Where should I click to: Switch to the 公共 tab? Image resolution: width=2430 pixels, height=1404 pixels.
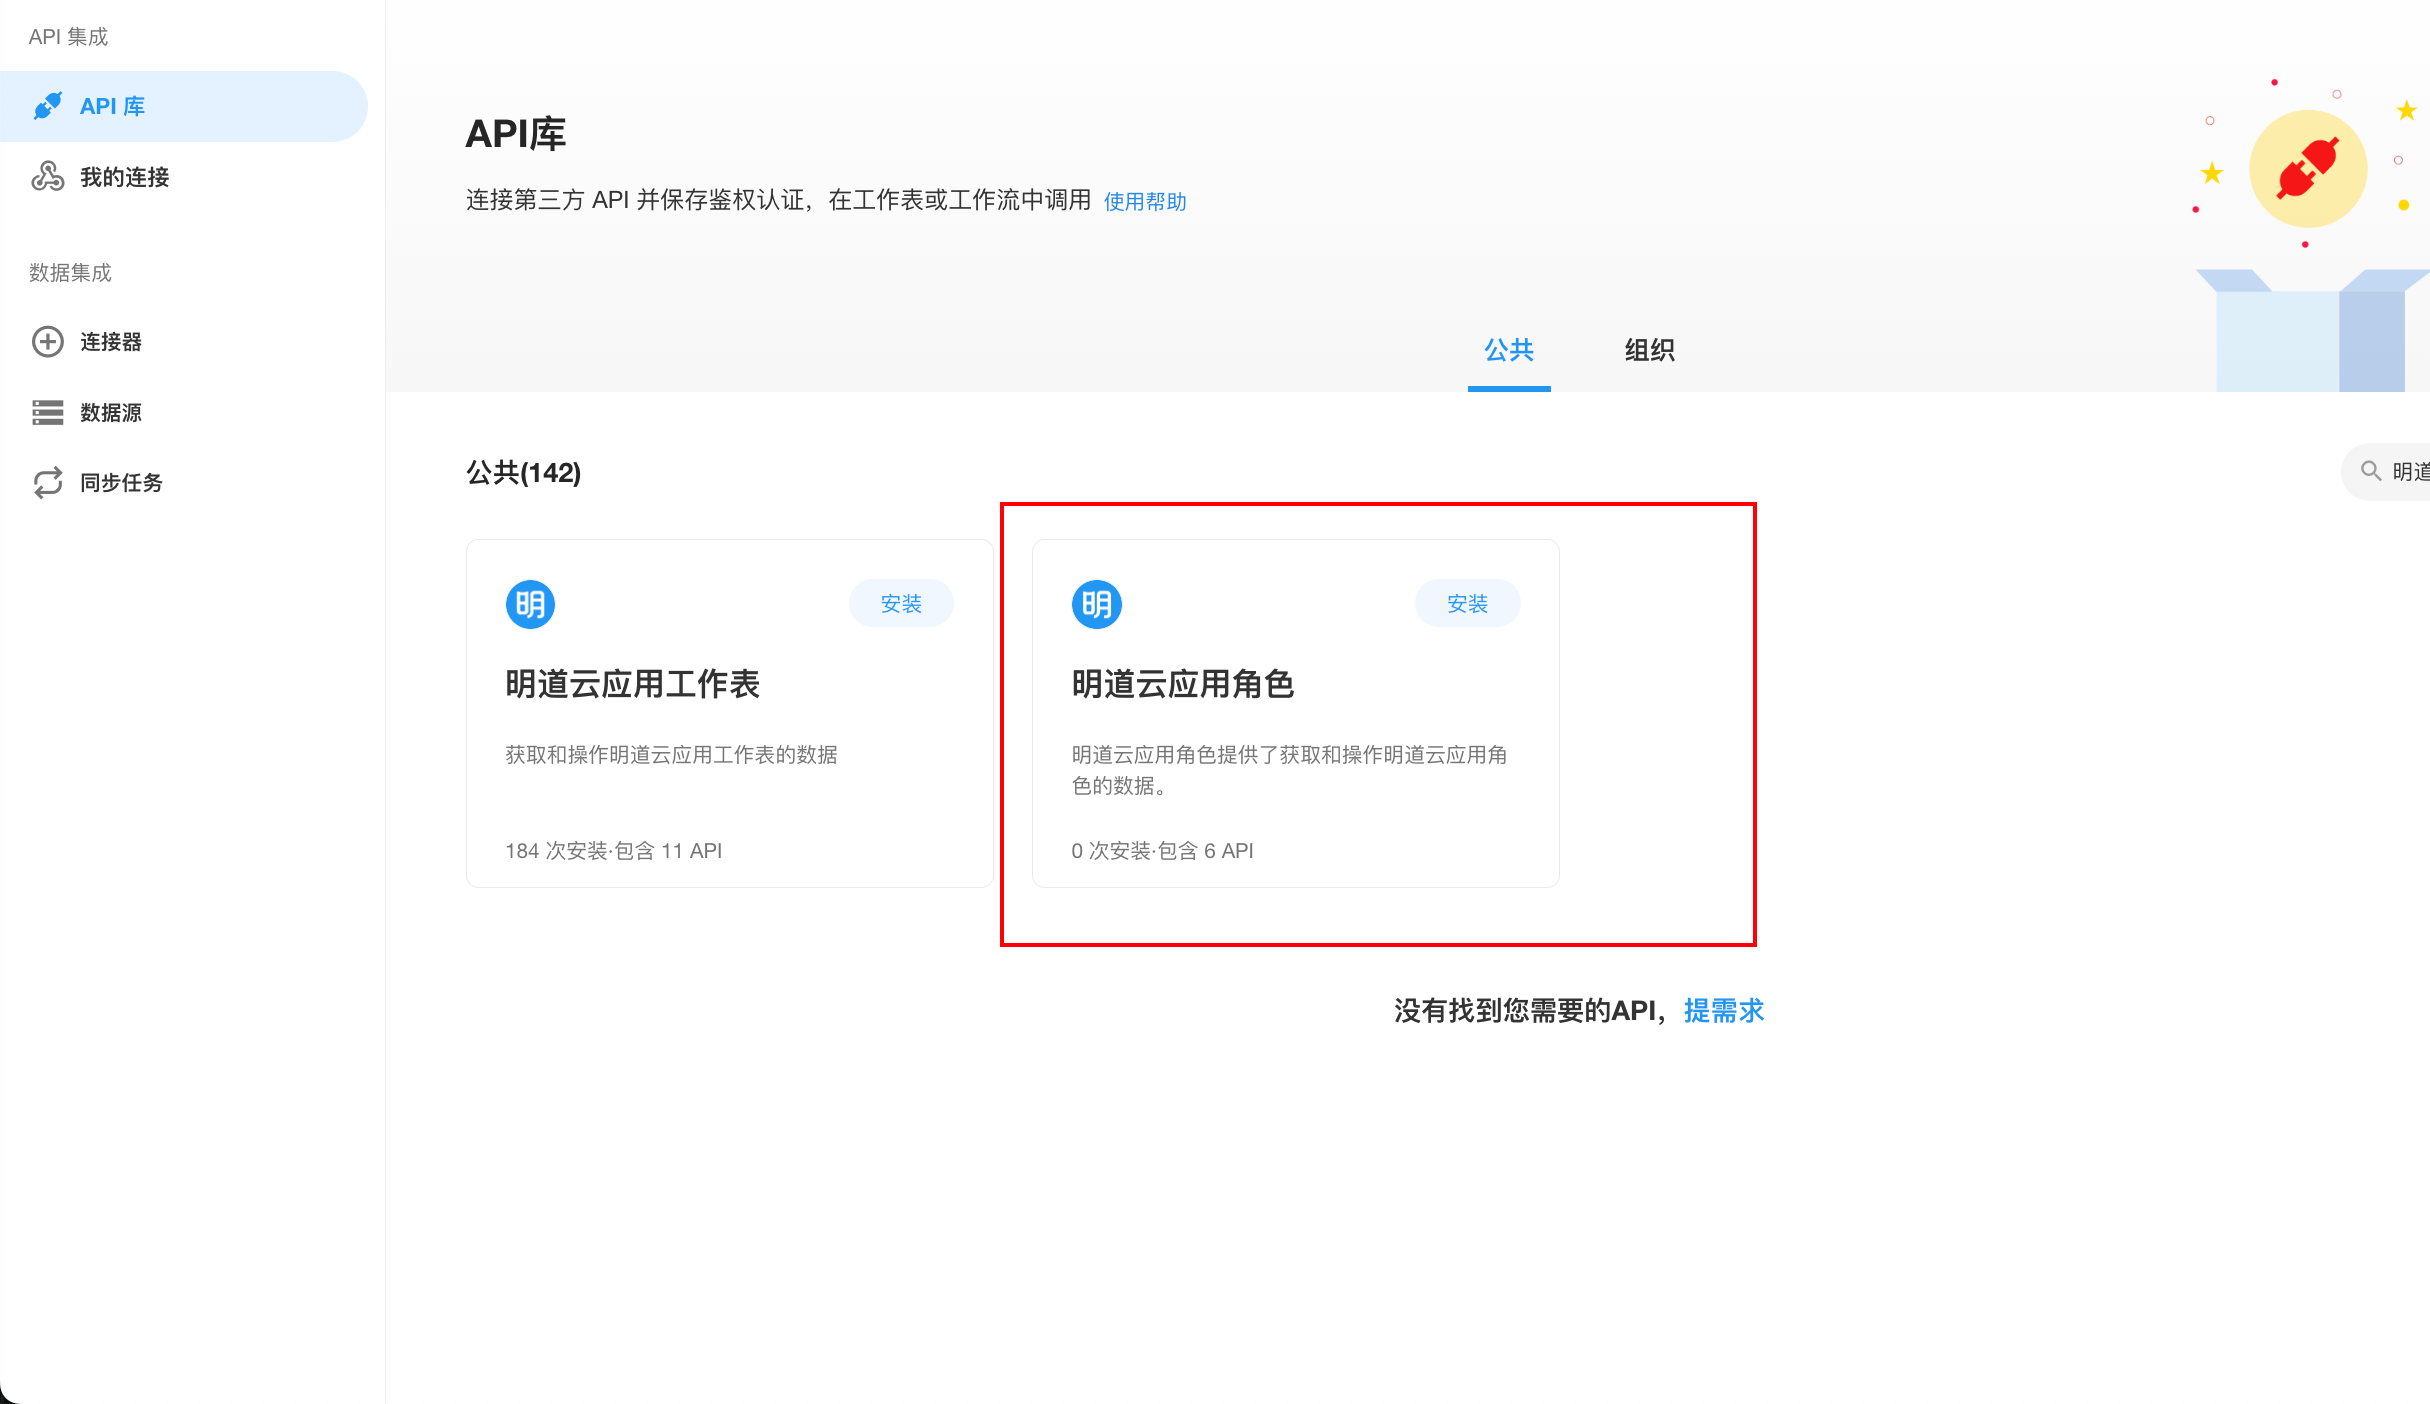coord(1508,350)
